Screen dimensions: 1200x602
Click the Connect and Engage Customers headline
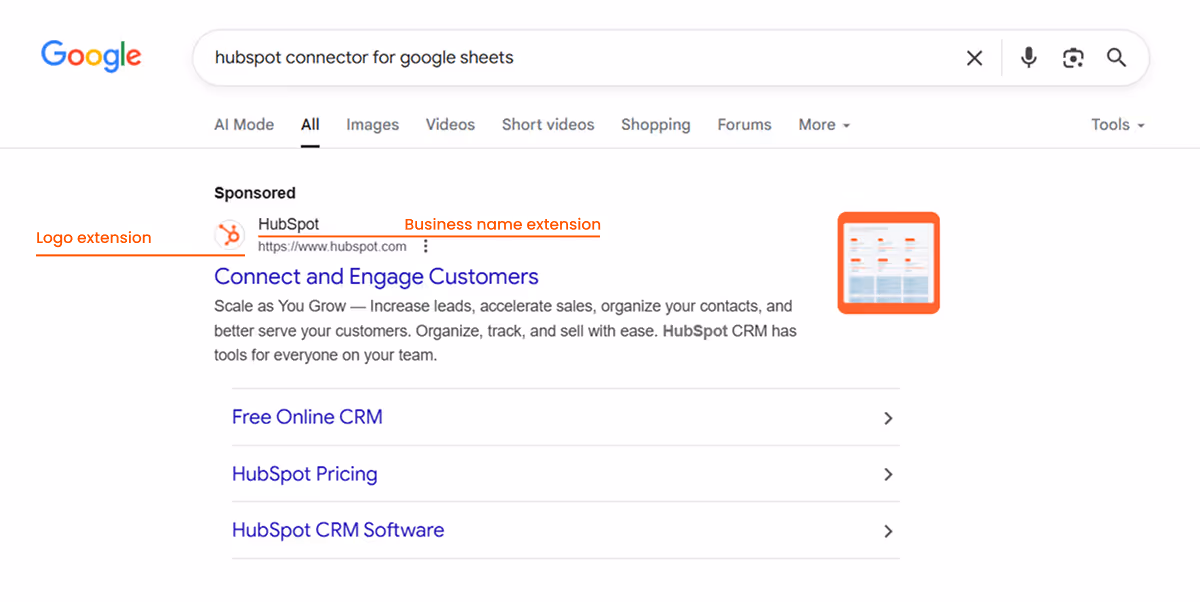(x=376, y=276)
